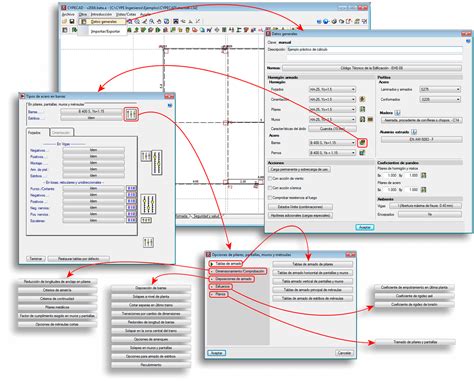
Task: Enable Comprobar resistencia al fuego checkbox
Action: click(x=270, y=198)
